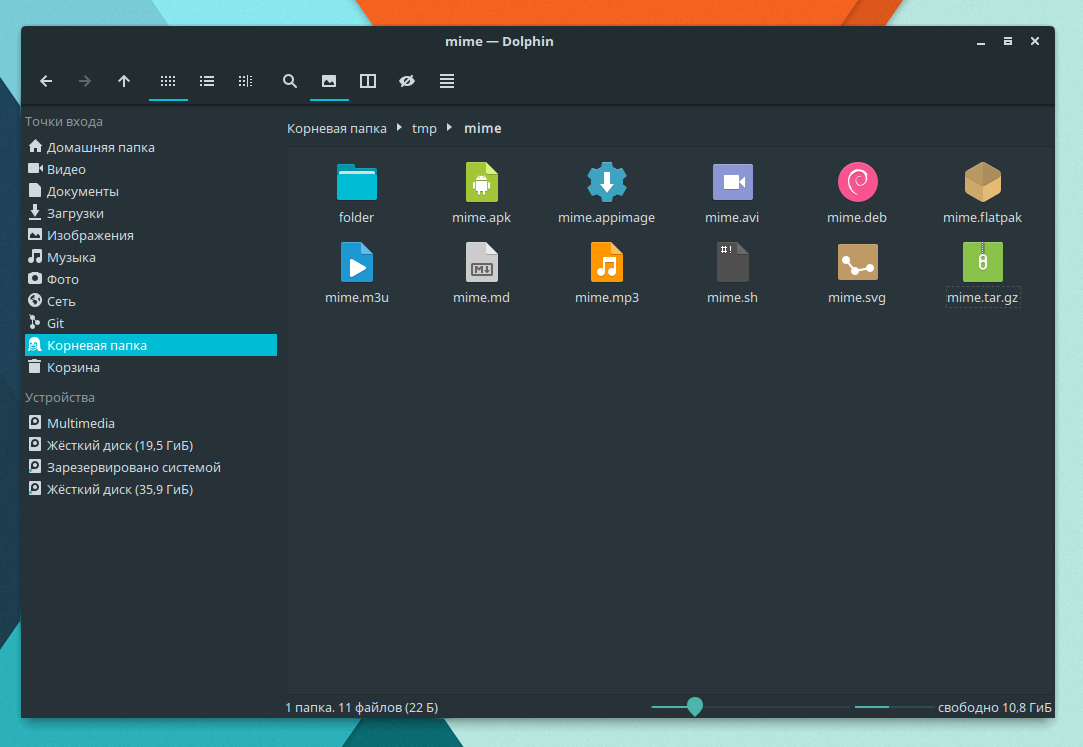1083x747 pixels.
Task: Switch to icons view mode
Action: 168,81
